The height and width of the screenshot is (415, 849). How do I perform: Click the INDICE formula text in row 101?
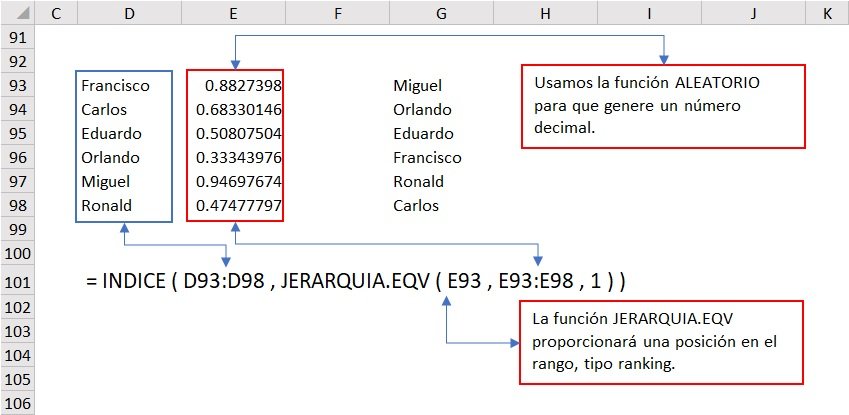coord(356,282)
